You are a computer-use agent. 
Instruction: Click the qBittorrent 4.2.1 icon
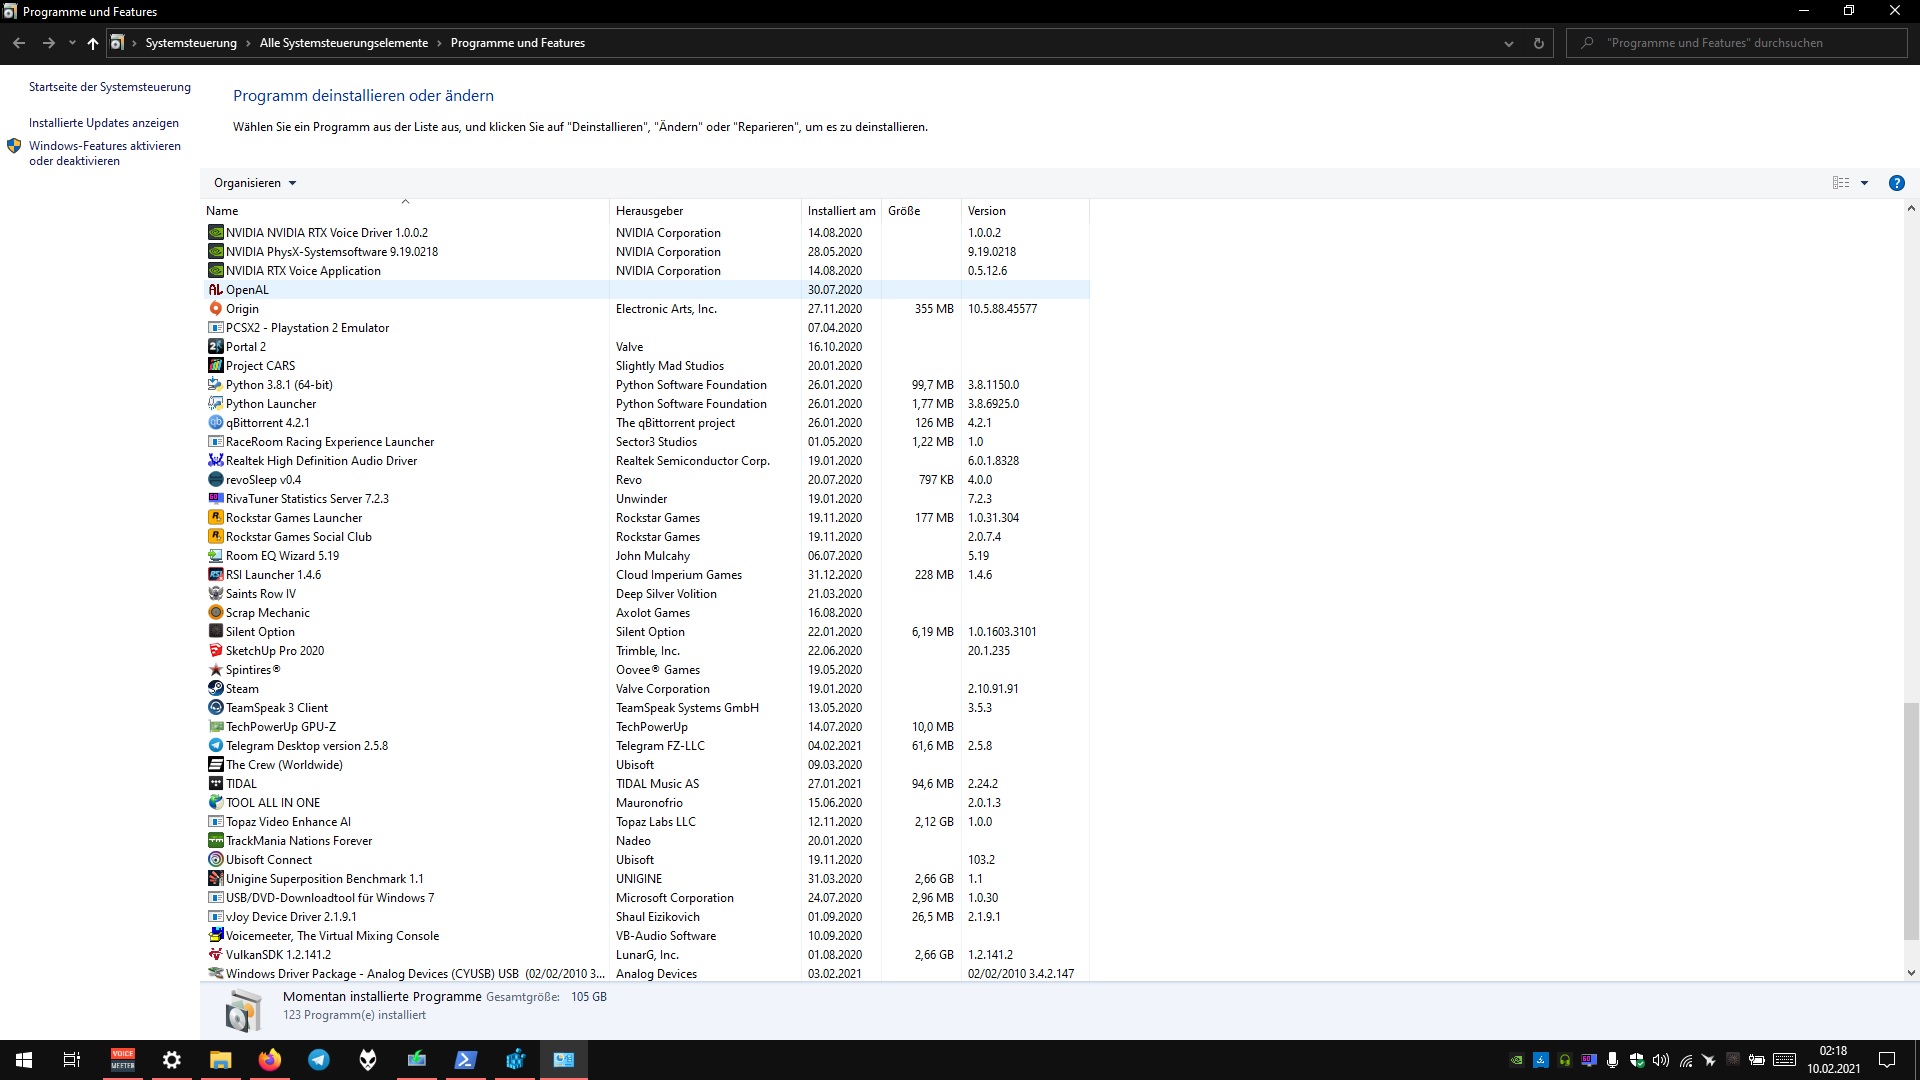(215, 423)
